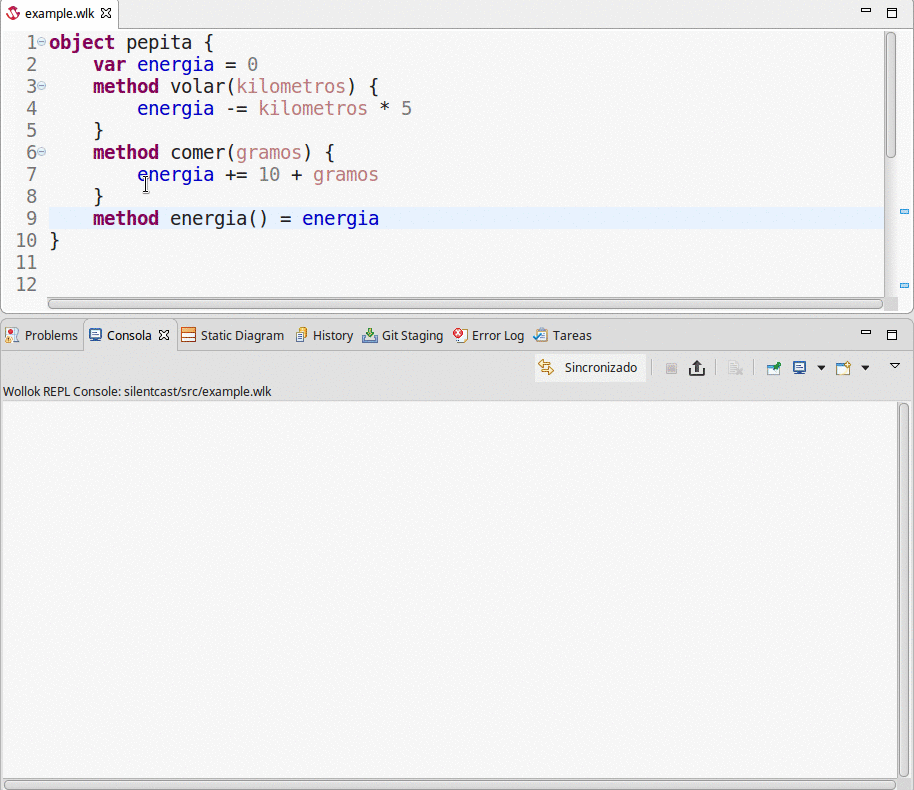Click the word "pepita" on line 1
This screenshot has height=790, width=914.
click(159, 43)
